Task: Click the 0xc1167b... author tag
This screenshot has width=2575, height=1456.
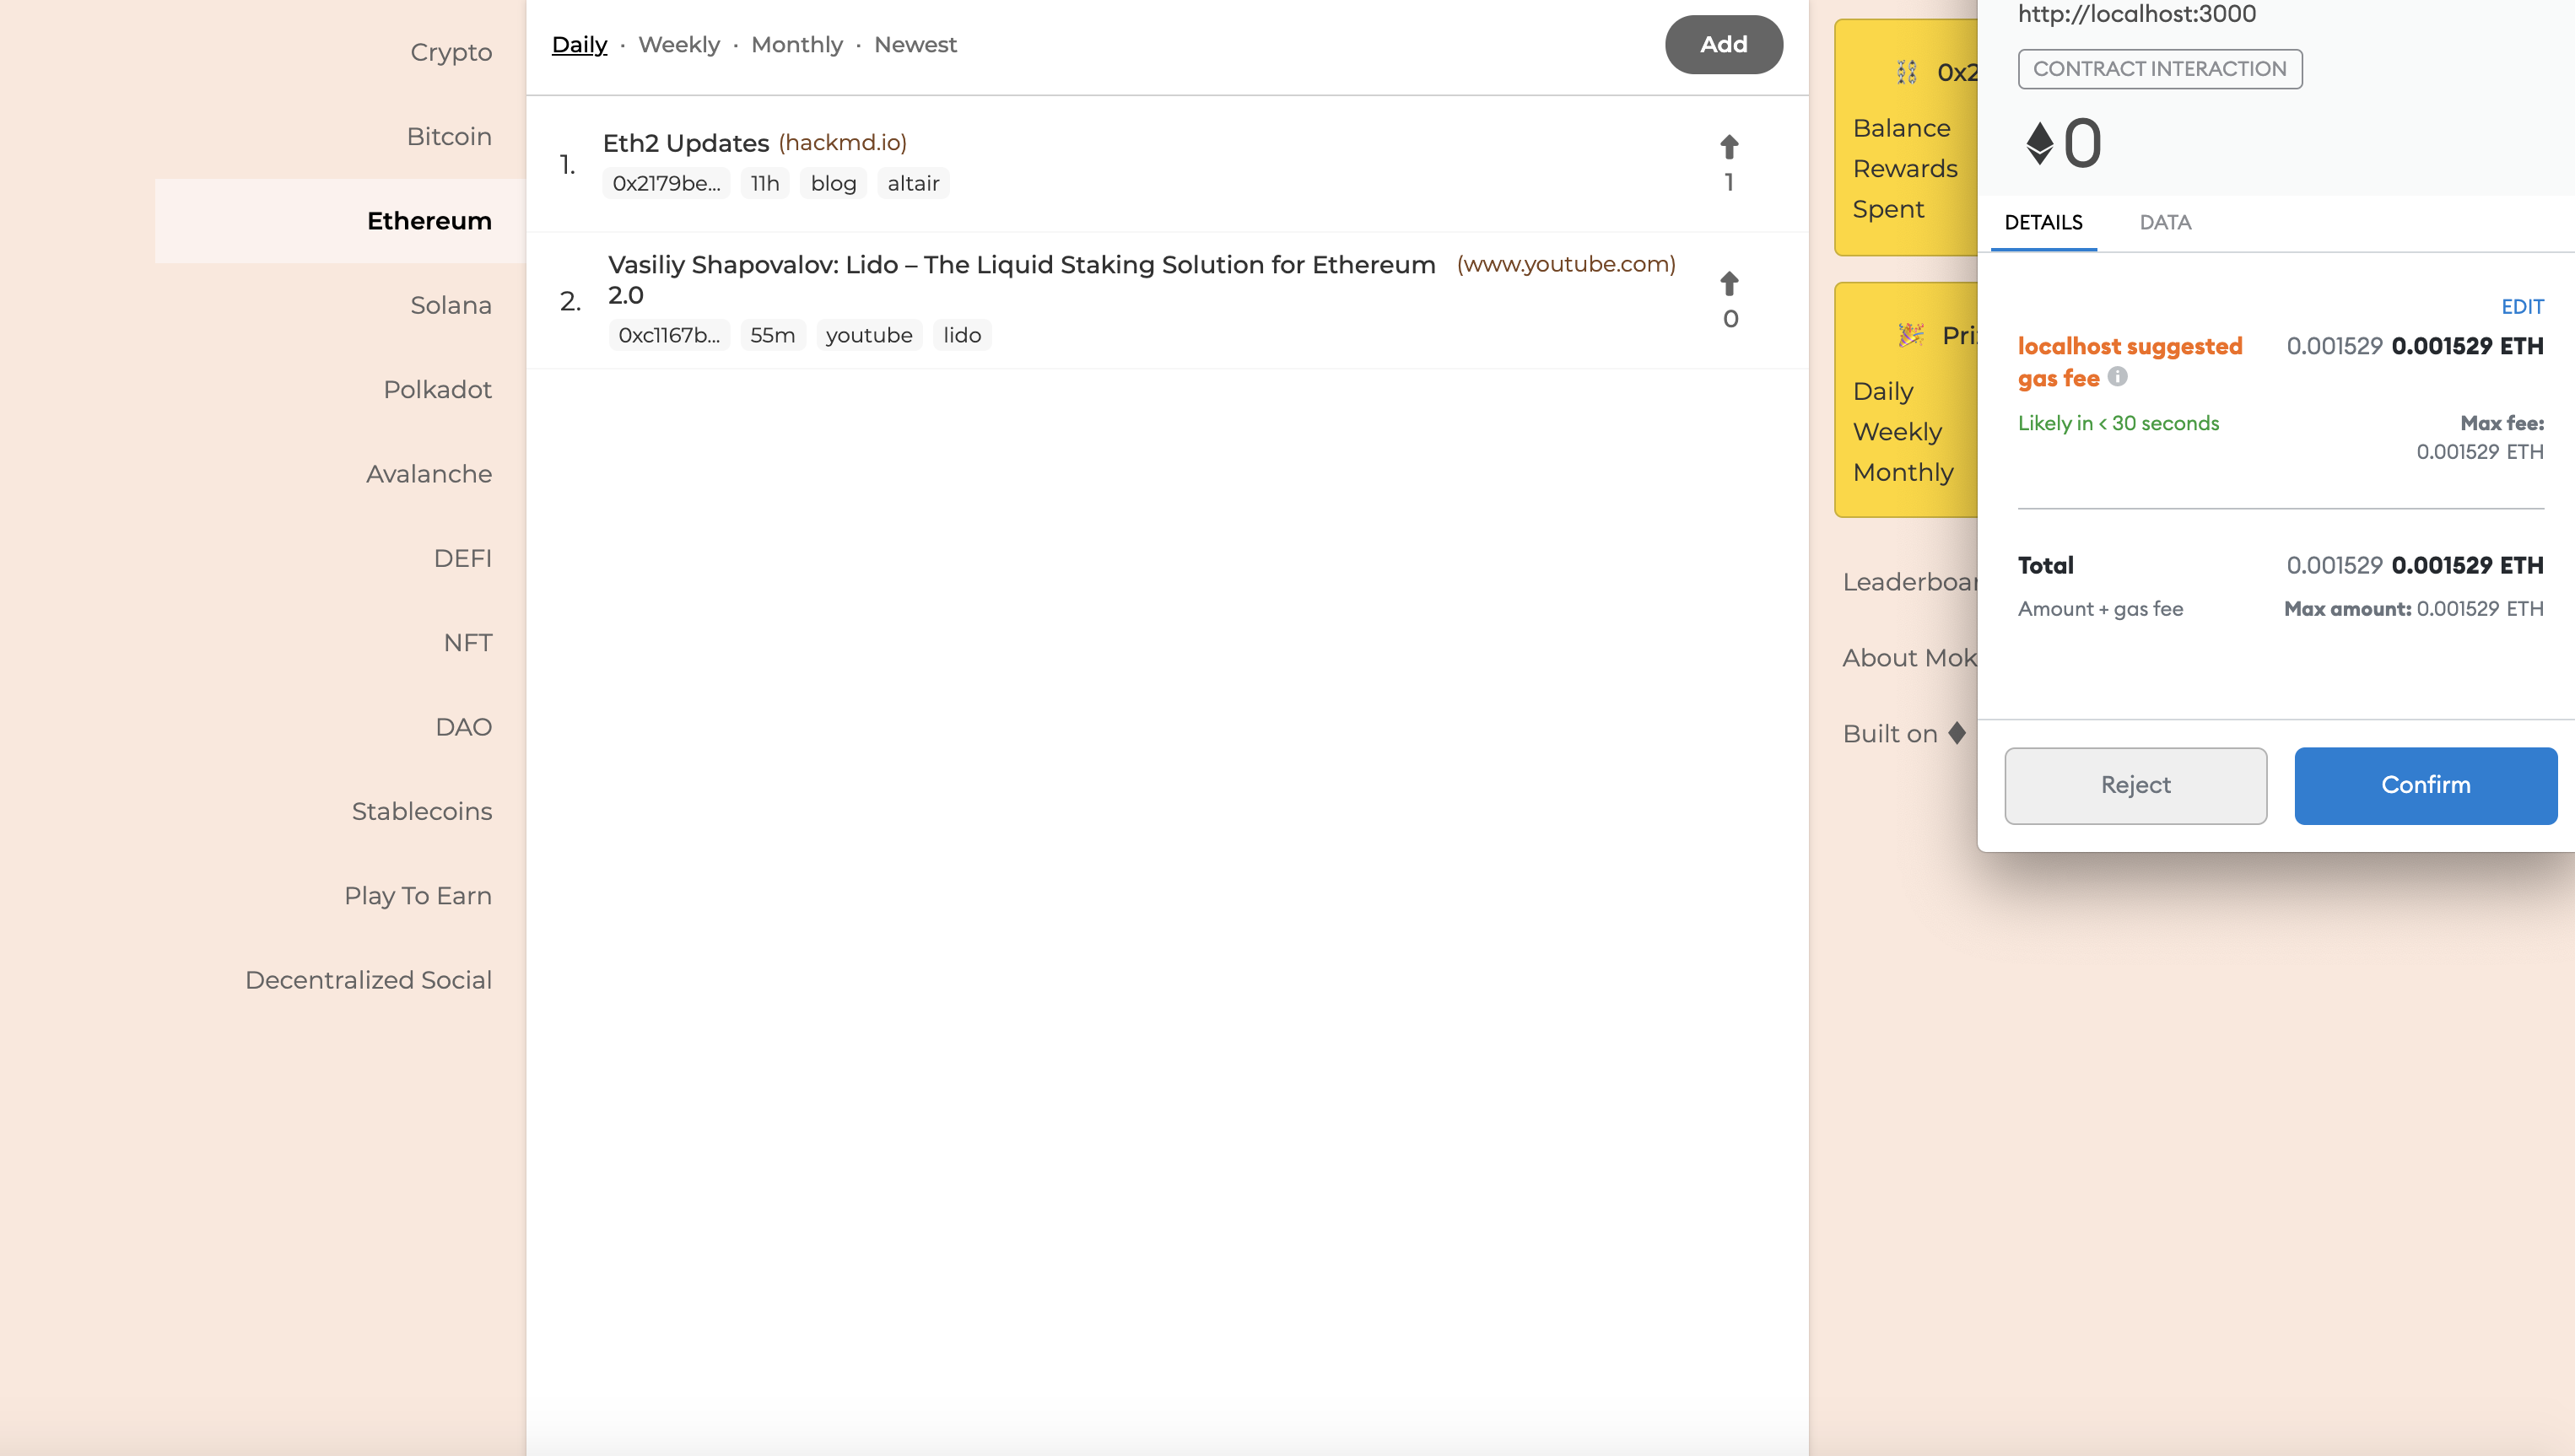Action: point(669,336)
